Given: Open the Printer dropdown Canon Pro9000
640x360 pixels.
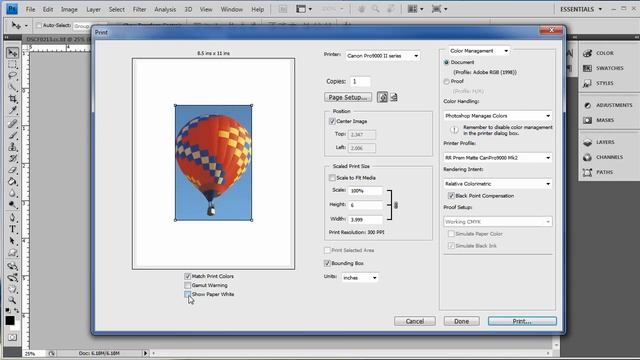Looking at the screenshot, I should (382, 56).
